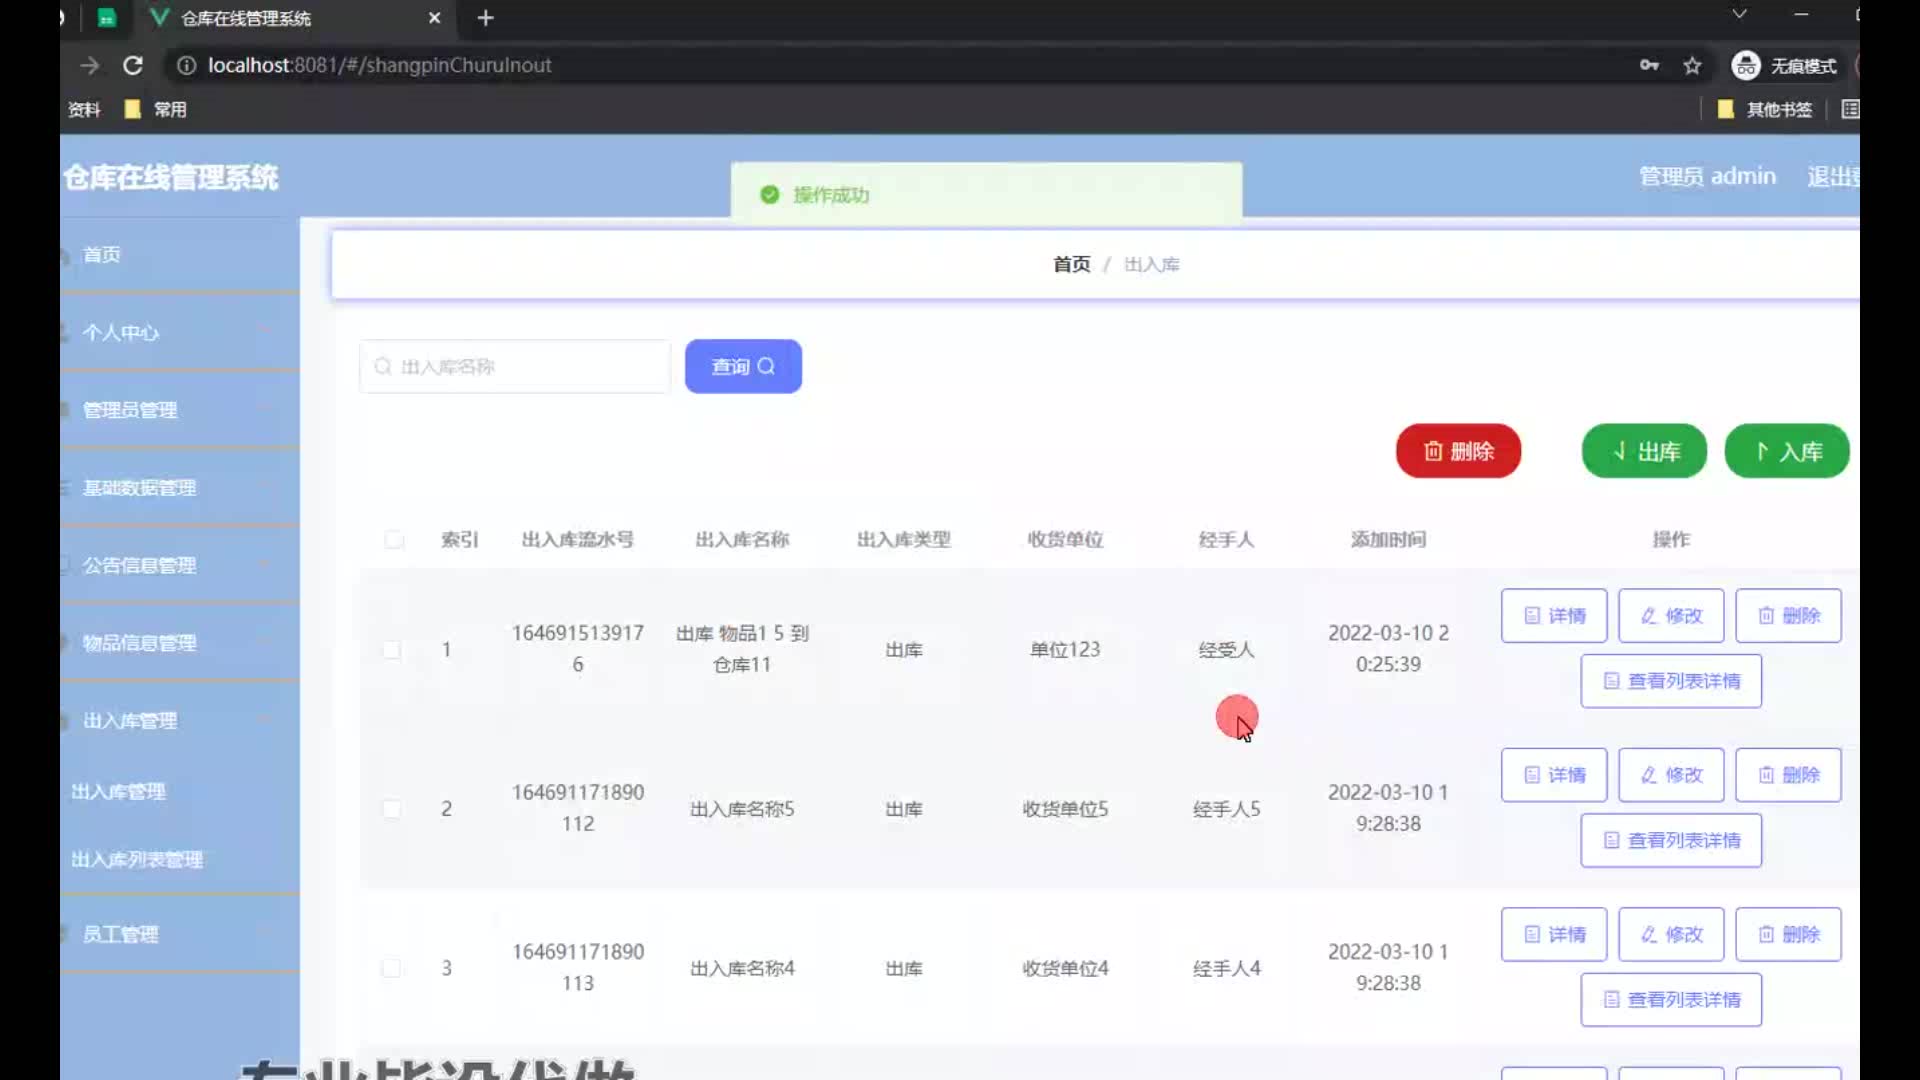
Task: Open 查看列表详情 for 出入库名称5 row
Action: [x=1671, y=840]
